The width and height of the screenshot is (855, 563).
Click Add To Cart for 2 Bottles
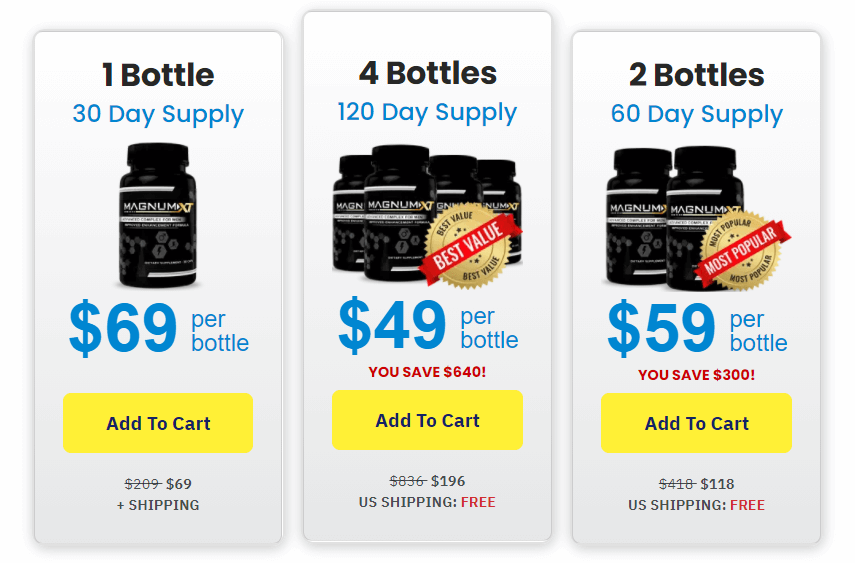click(x=696, y=423)
